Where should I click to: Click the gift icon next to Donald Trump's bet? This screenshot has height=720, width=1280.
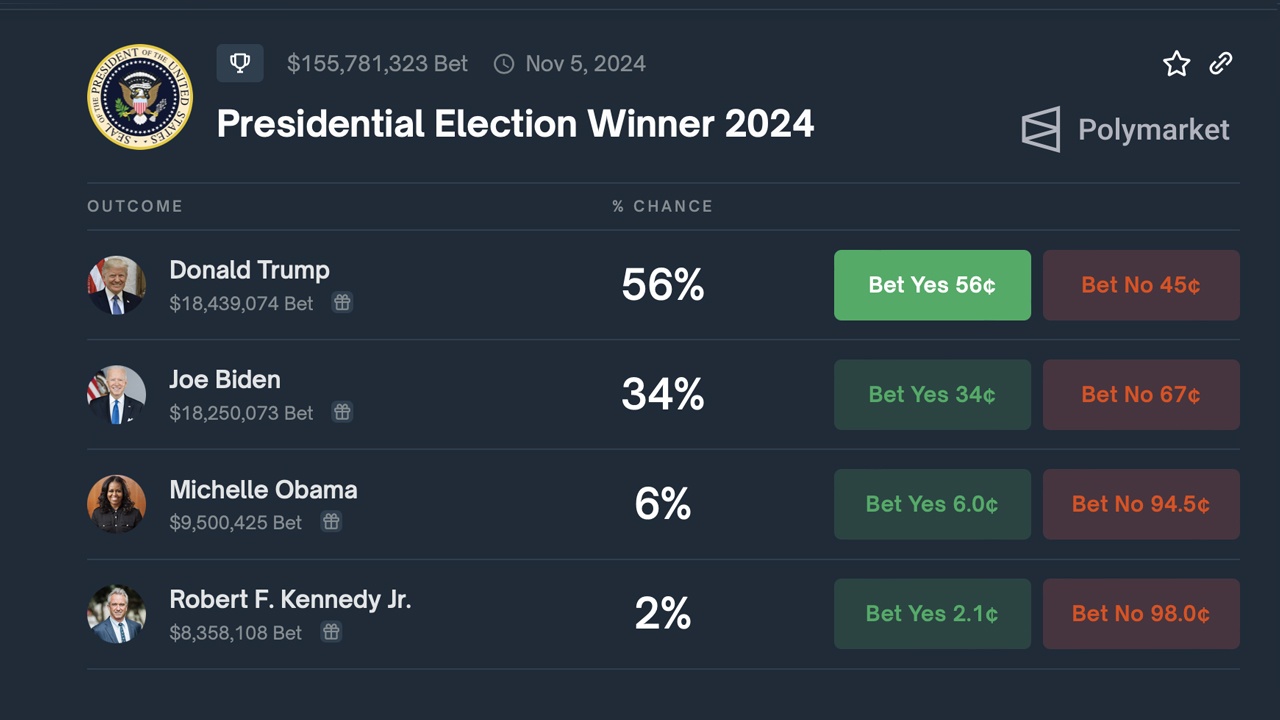(x=342, y=302)
